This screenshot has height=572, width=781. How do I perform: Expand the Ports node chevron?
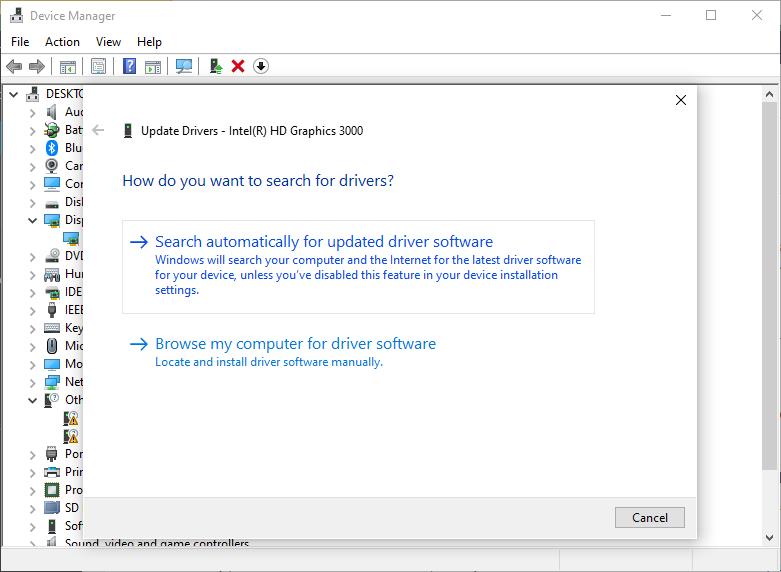click(33, 454)
